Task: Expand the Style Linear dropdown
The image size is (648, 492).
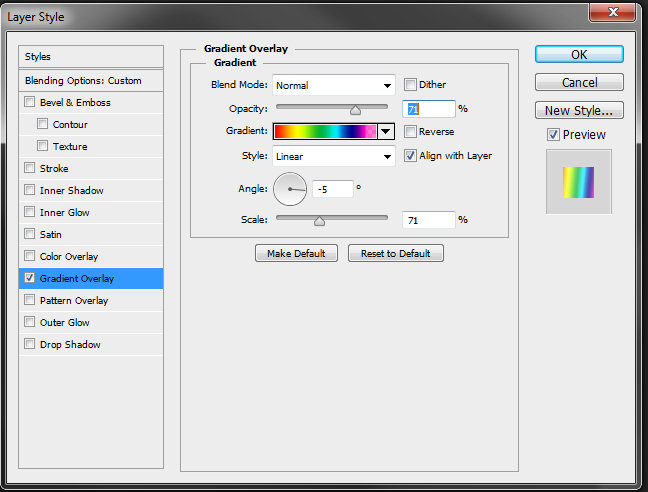Action: click(333, 156)
